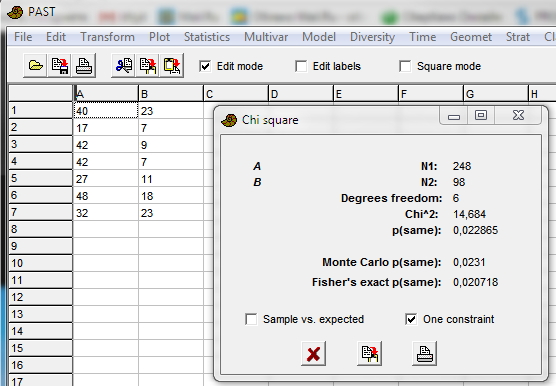The image size is (556, 386).
Task: Open the Diversity menu
Action: pos(372,37)
